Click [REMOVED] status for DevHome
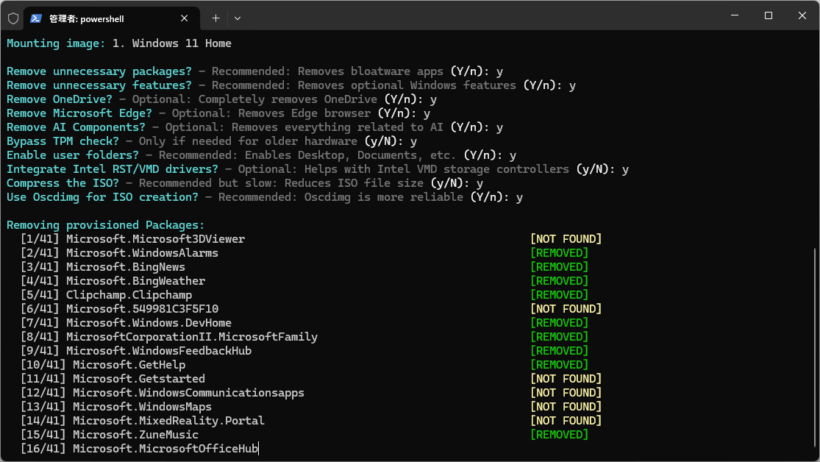Viewport: 820px width, 462px height. click(x=559, y=323)
